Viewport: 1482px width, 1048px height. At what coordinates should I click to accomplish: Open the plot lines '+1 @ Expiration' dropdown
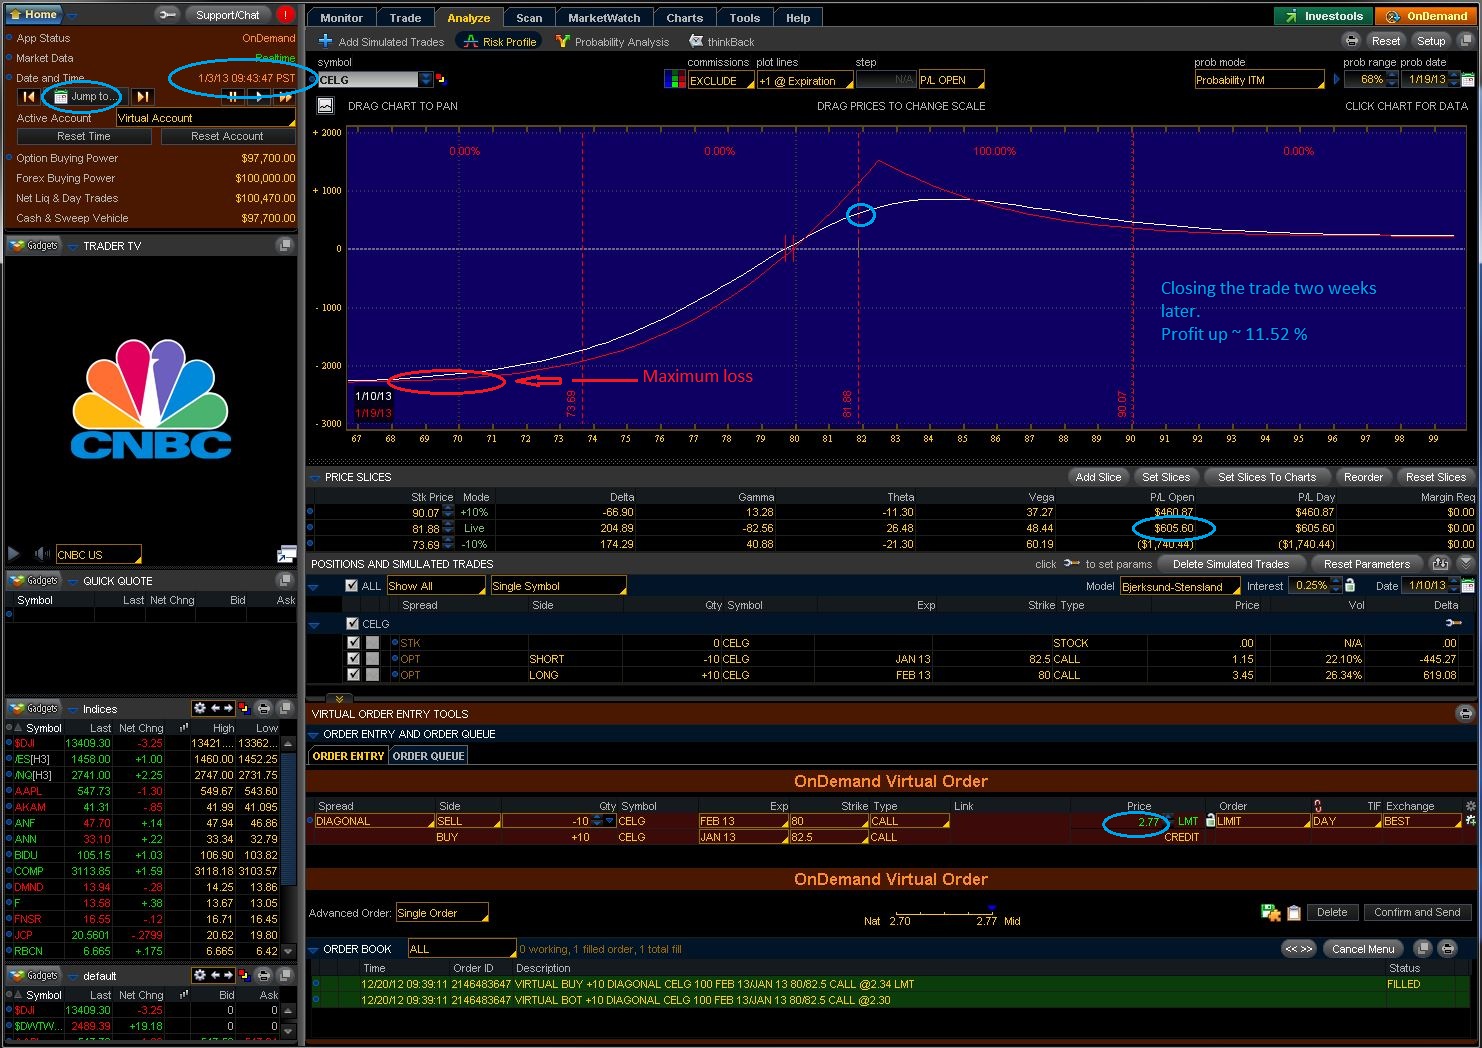tap(805, 80)
